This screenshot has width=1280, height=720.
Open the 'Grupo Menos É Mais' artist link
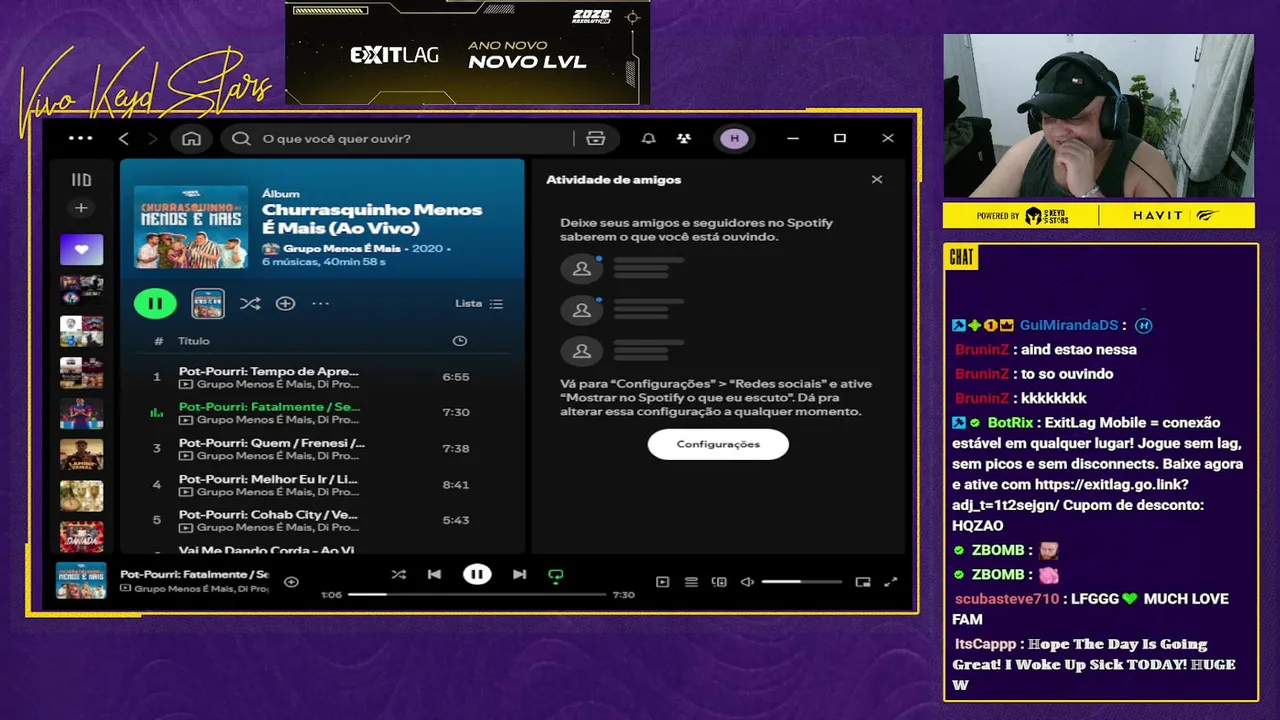click(341, 248)
